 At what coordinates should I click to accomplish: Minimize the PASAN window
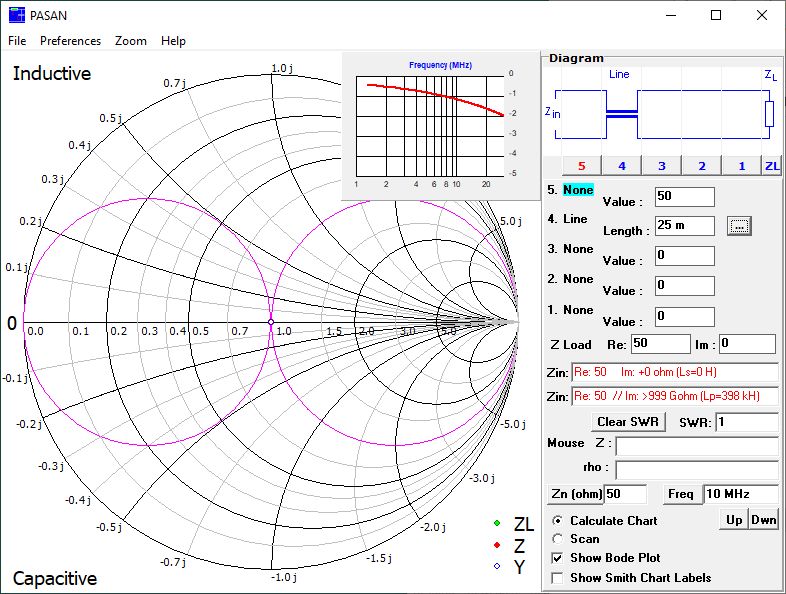click(x=671, y=15)
